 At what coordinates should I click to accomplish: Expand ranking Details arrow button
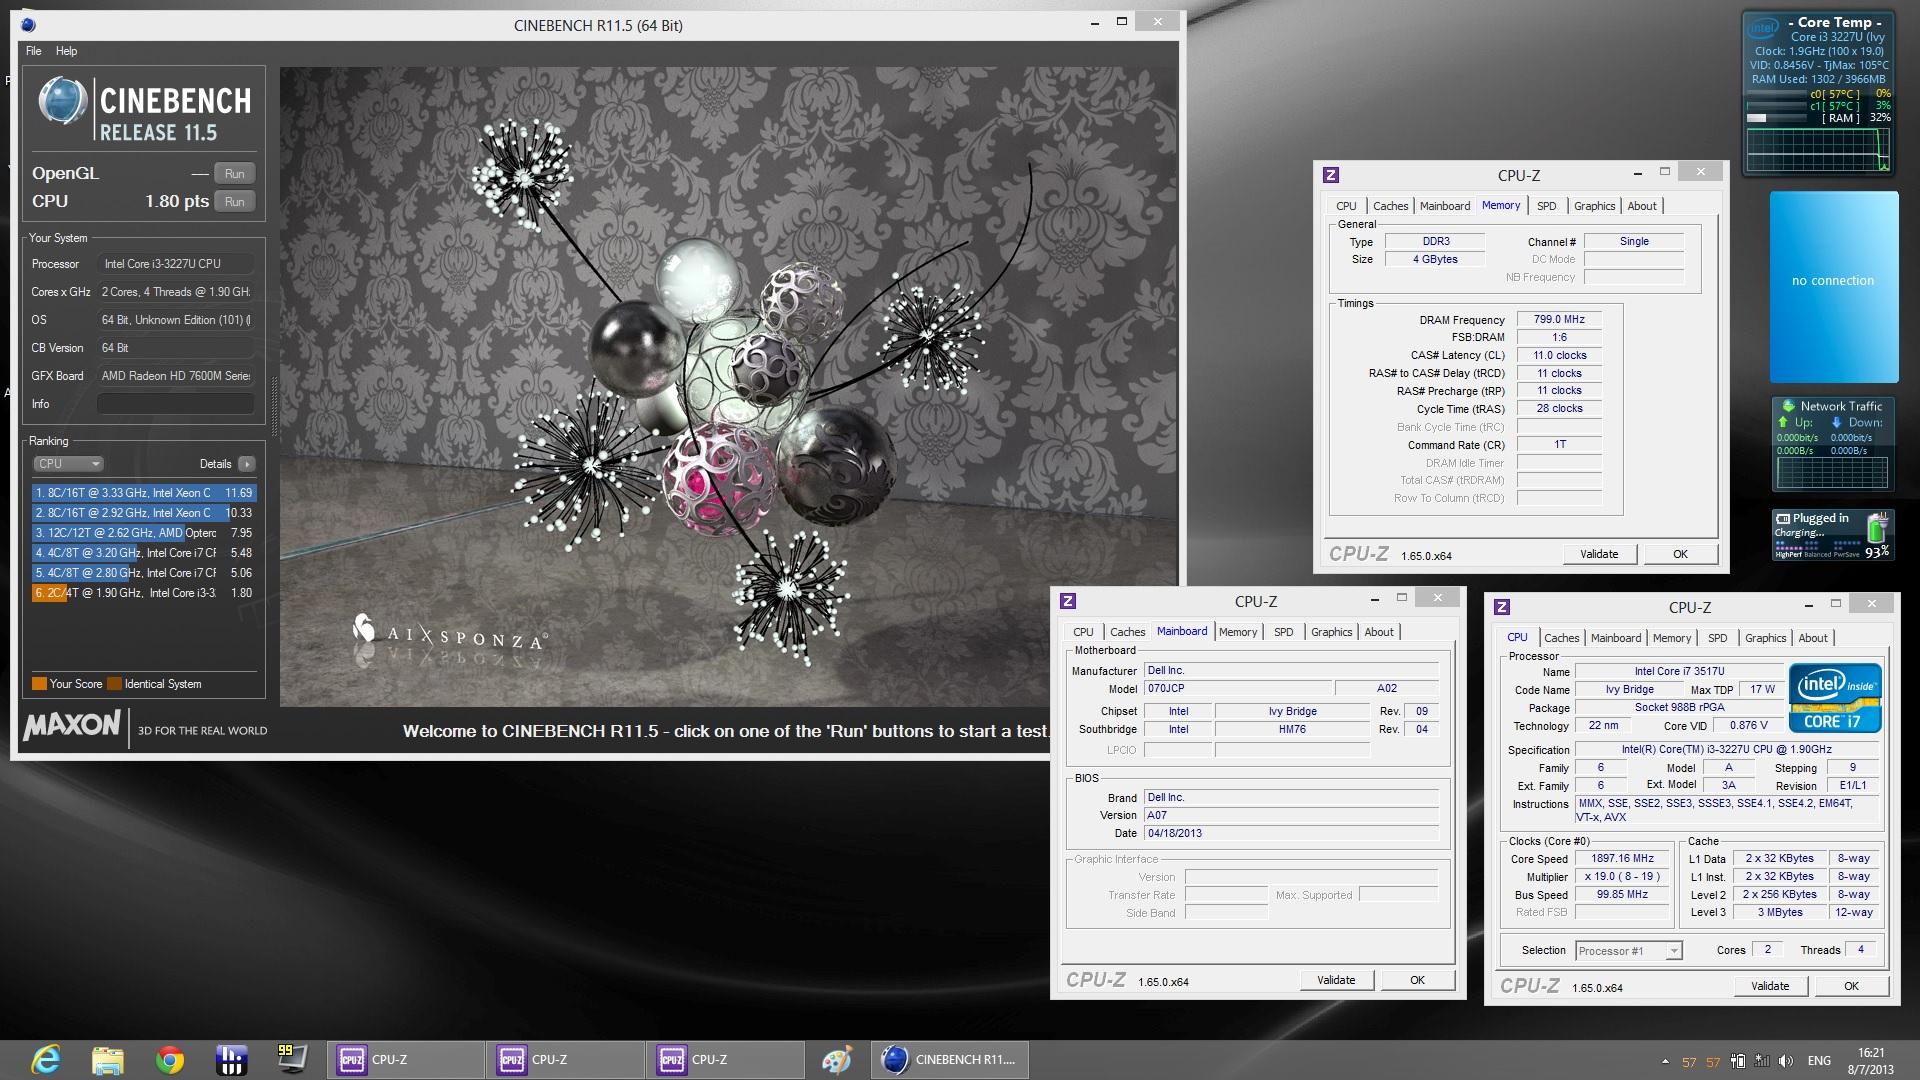247,464
